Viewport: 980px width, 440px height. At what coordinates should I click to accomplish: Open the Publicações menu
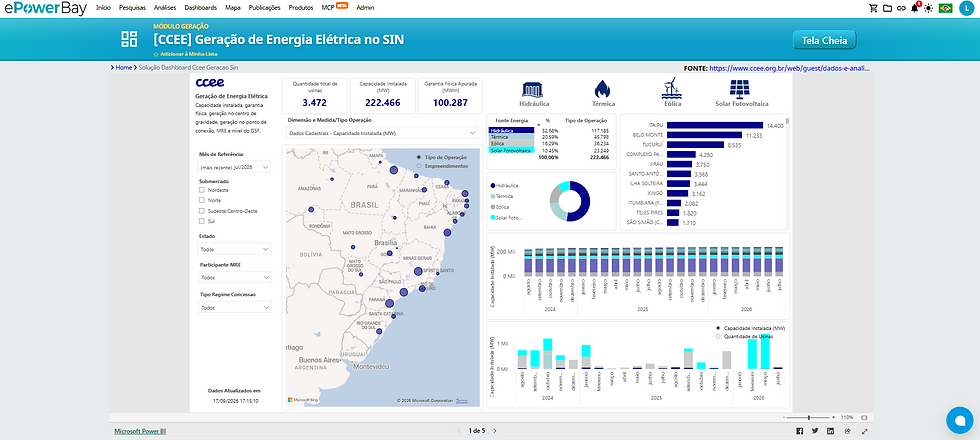tap(264, 8)
